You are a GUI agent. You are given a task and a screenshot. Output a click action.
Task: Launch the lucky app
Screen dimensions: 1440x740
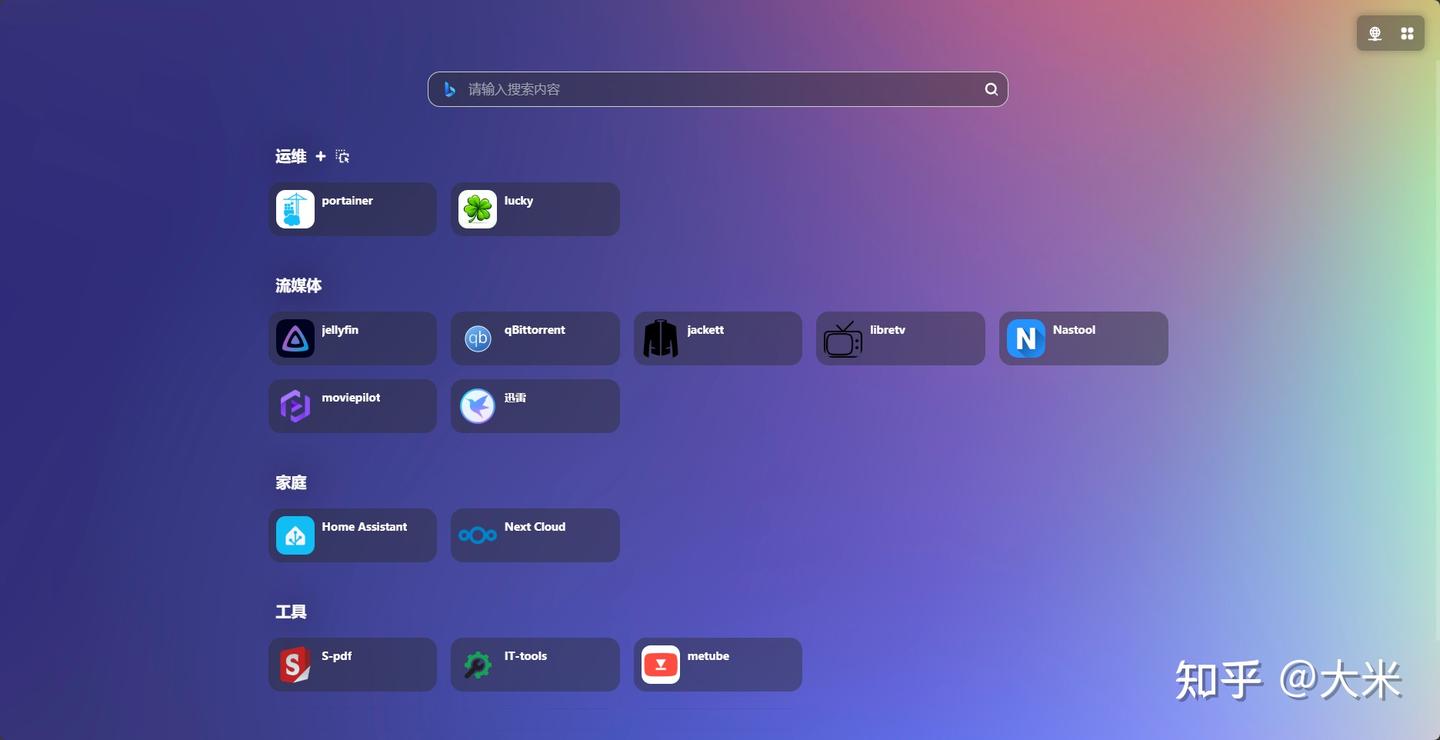(535, 209)
